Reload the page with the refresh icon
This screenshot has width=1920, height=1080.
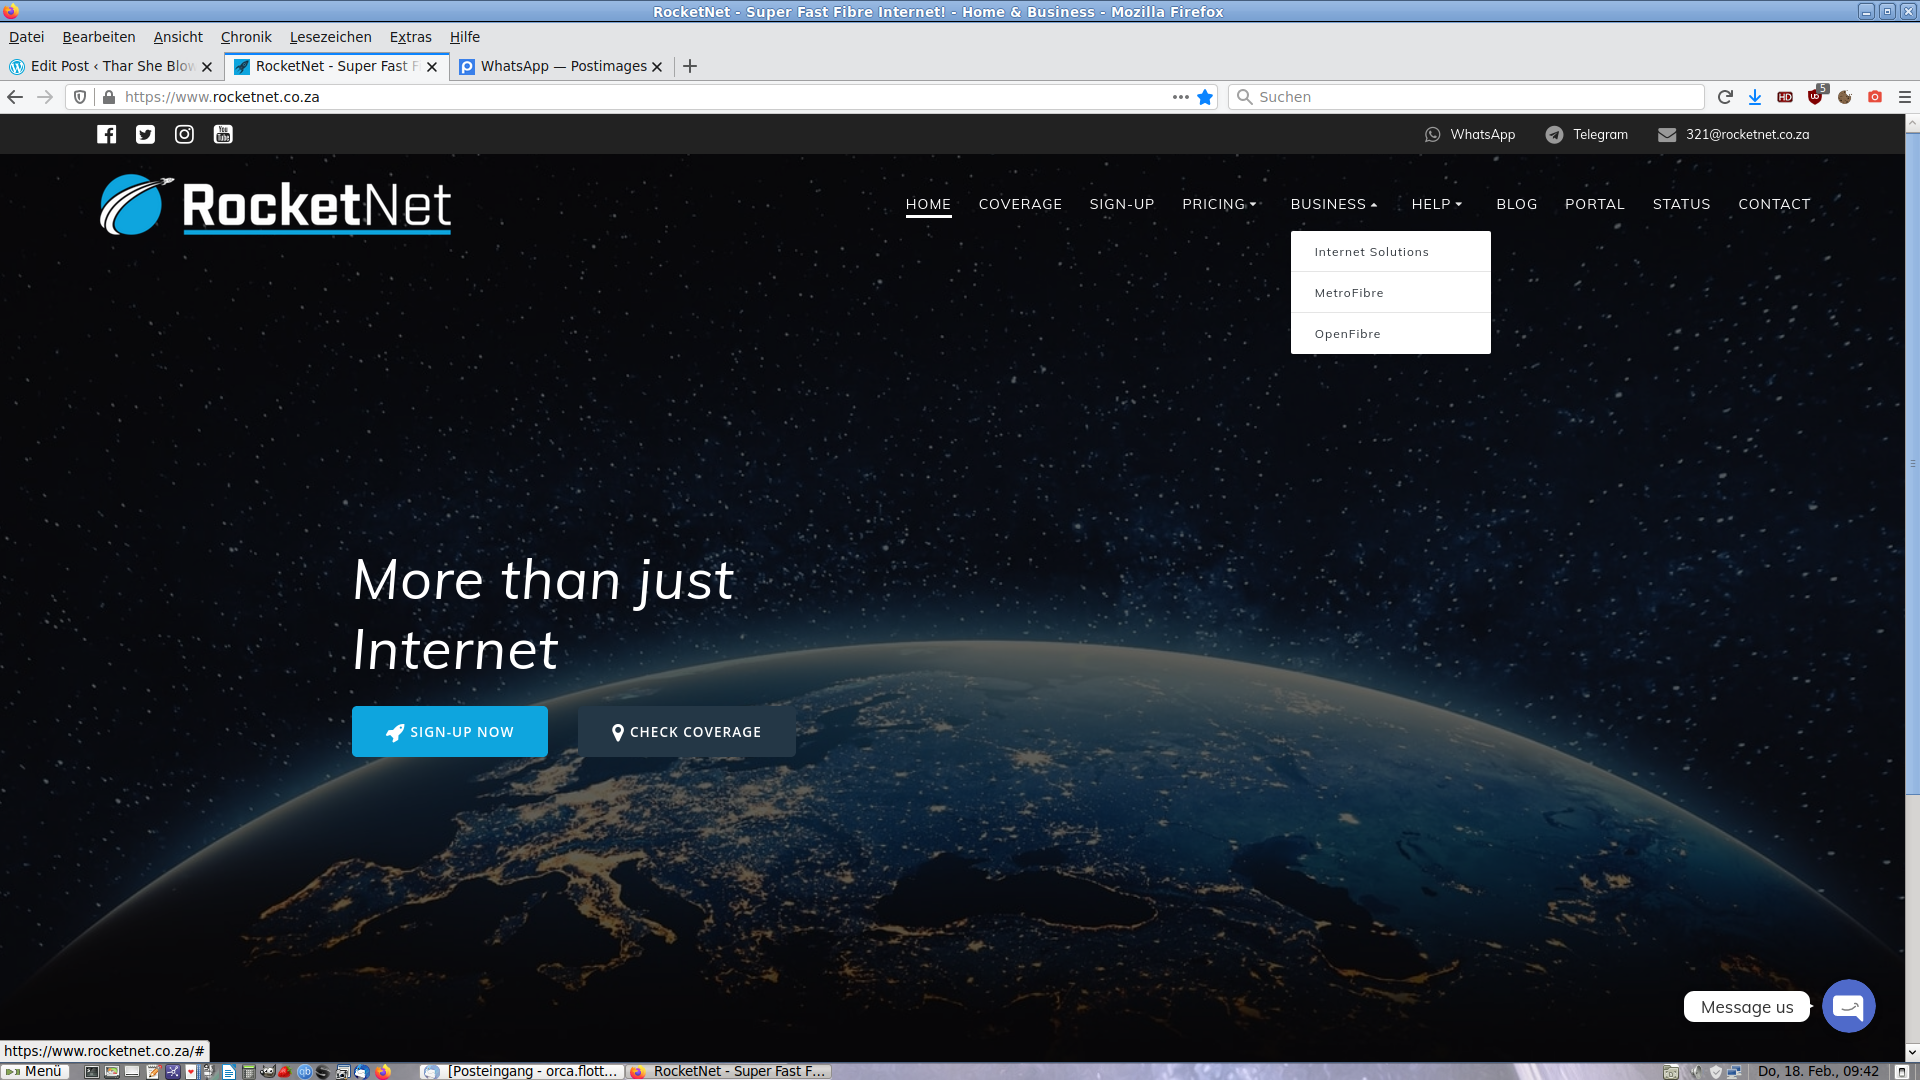pos(1725,97)
